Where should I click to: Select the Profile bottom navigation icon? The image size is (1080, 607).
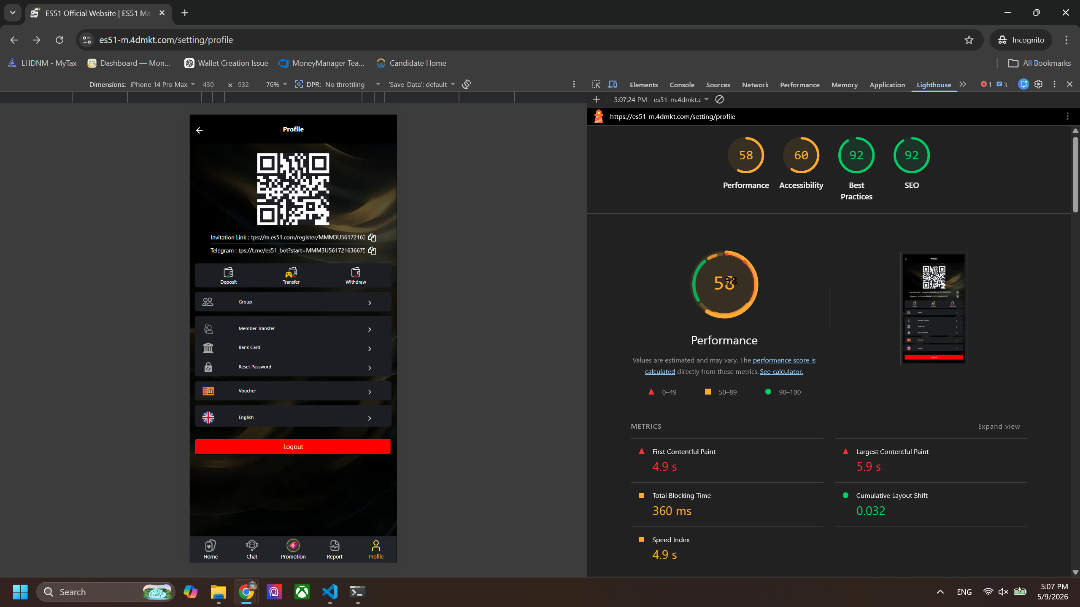(x=376, y=549)
